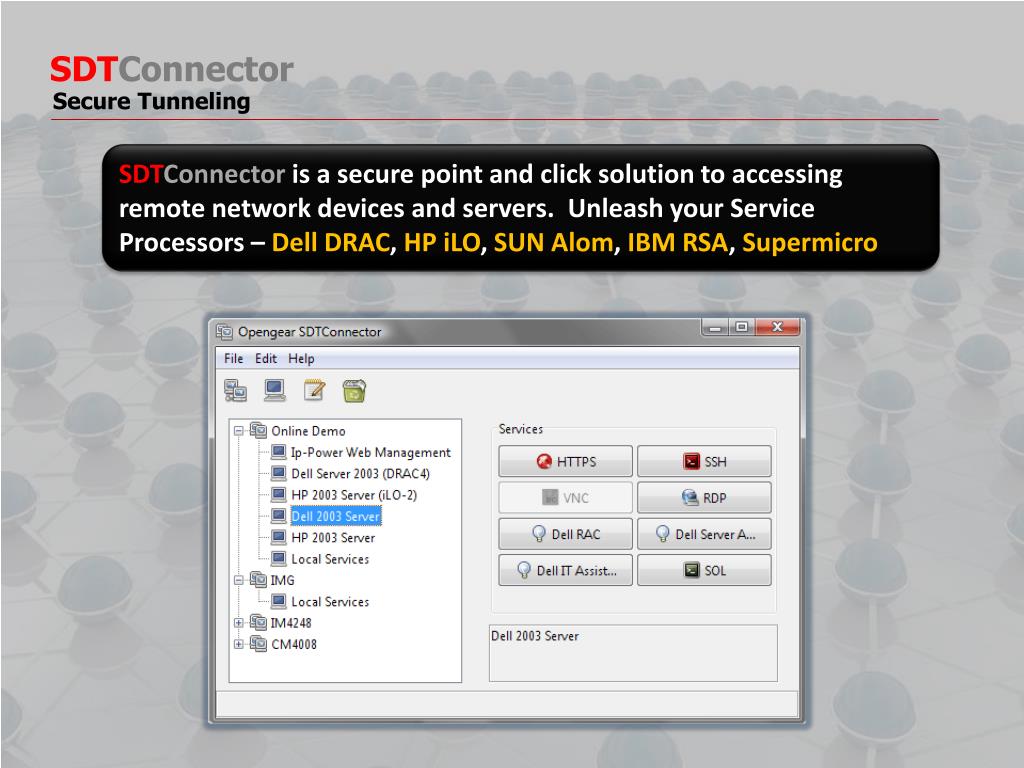Click the CM4008 gateway icon
This screenshot has height=768, width=1024.
(259, 644)
